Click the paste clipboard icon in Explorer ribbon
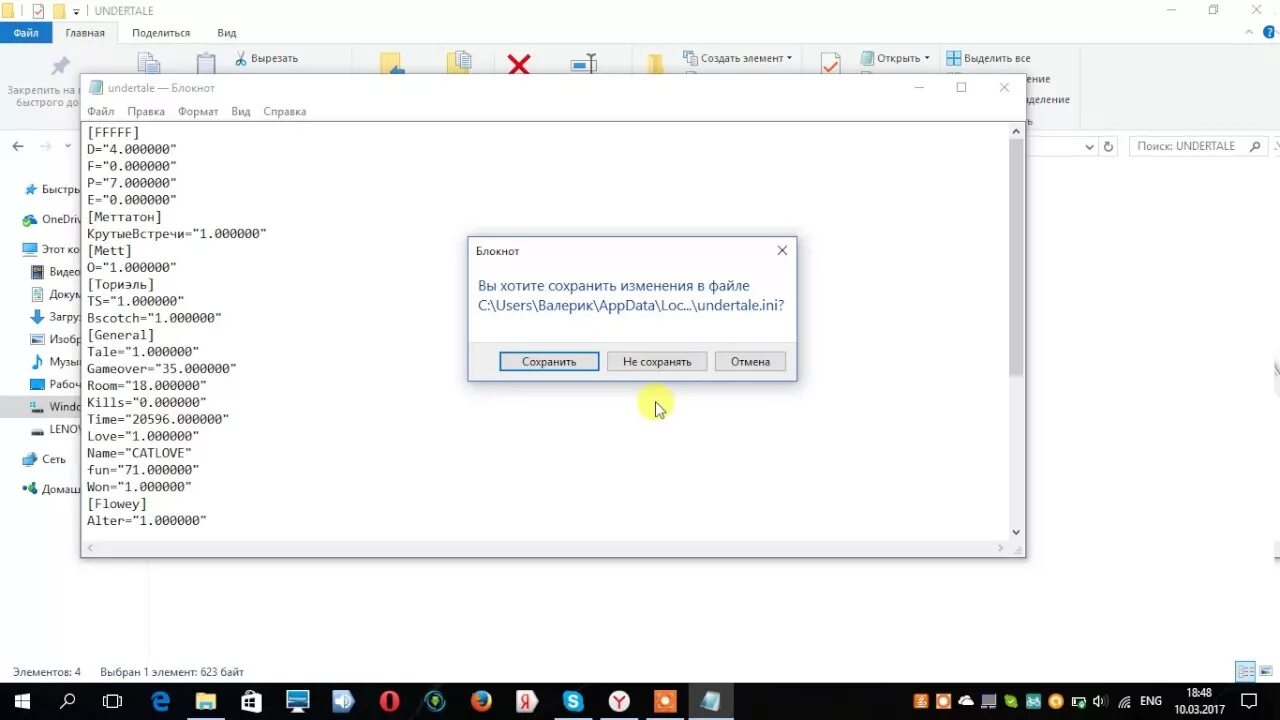The height and width of the screenshot is (720, 1280). pyautogui.click(x=206, y=63)
